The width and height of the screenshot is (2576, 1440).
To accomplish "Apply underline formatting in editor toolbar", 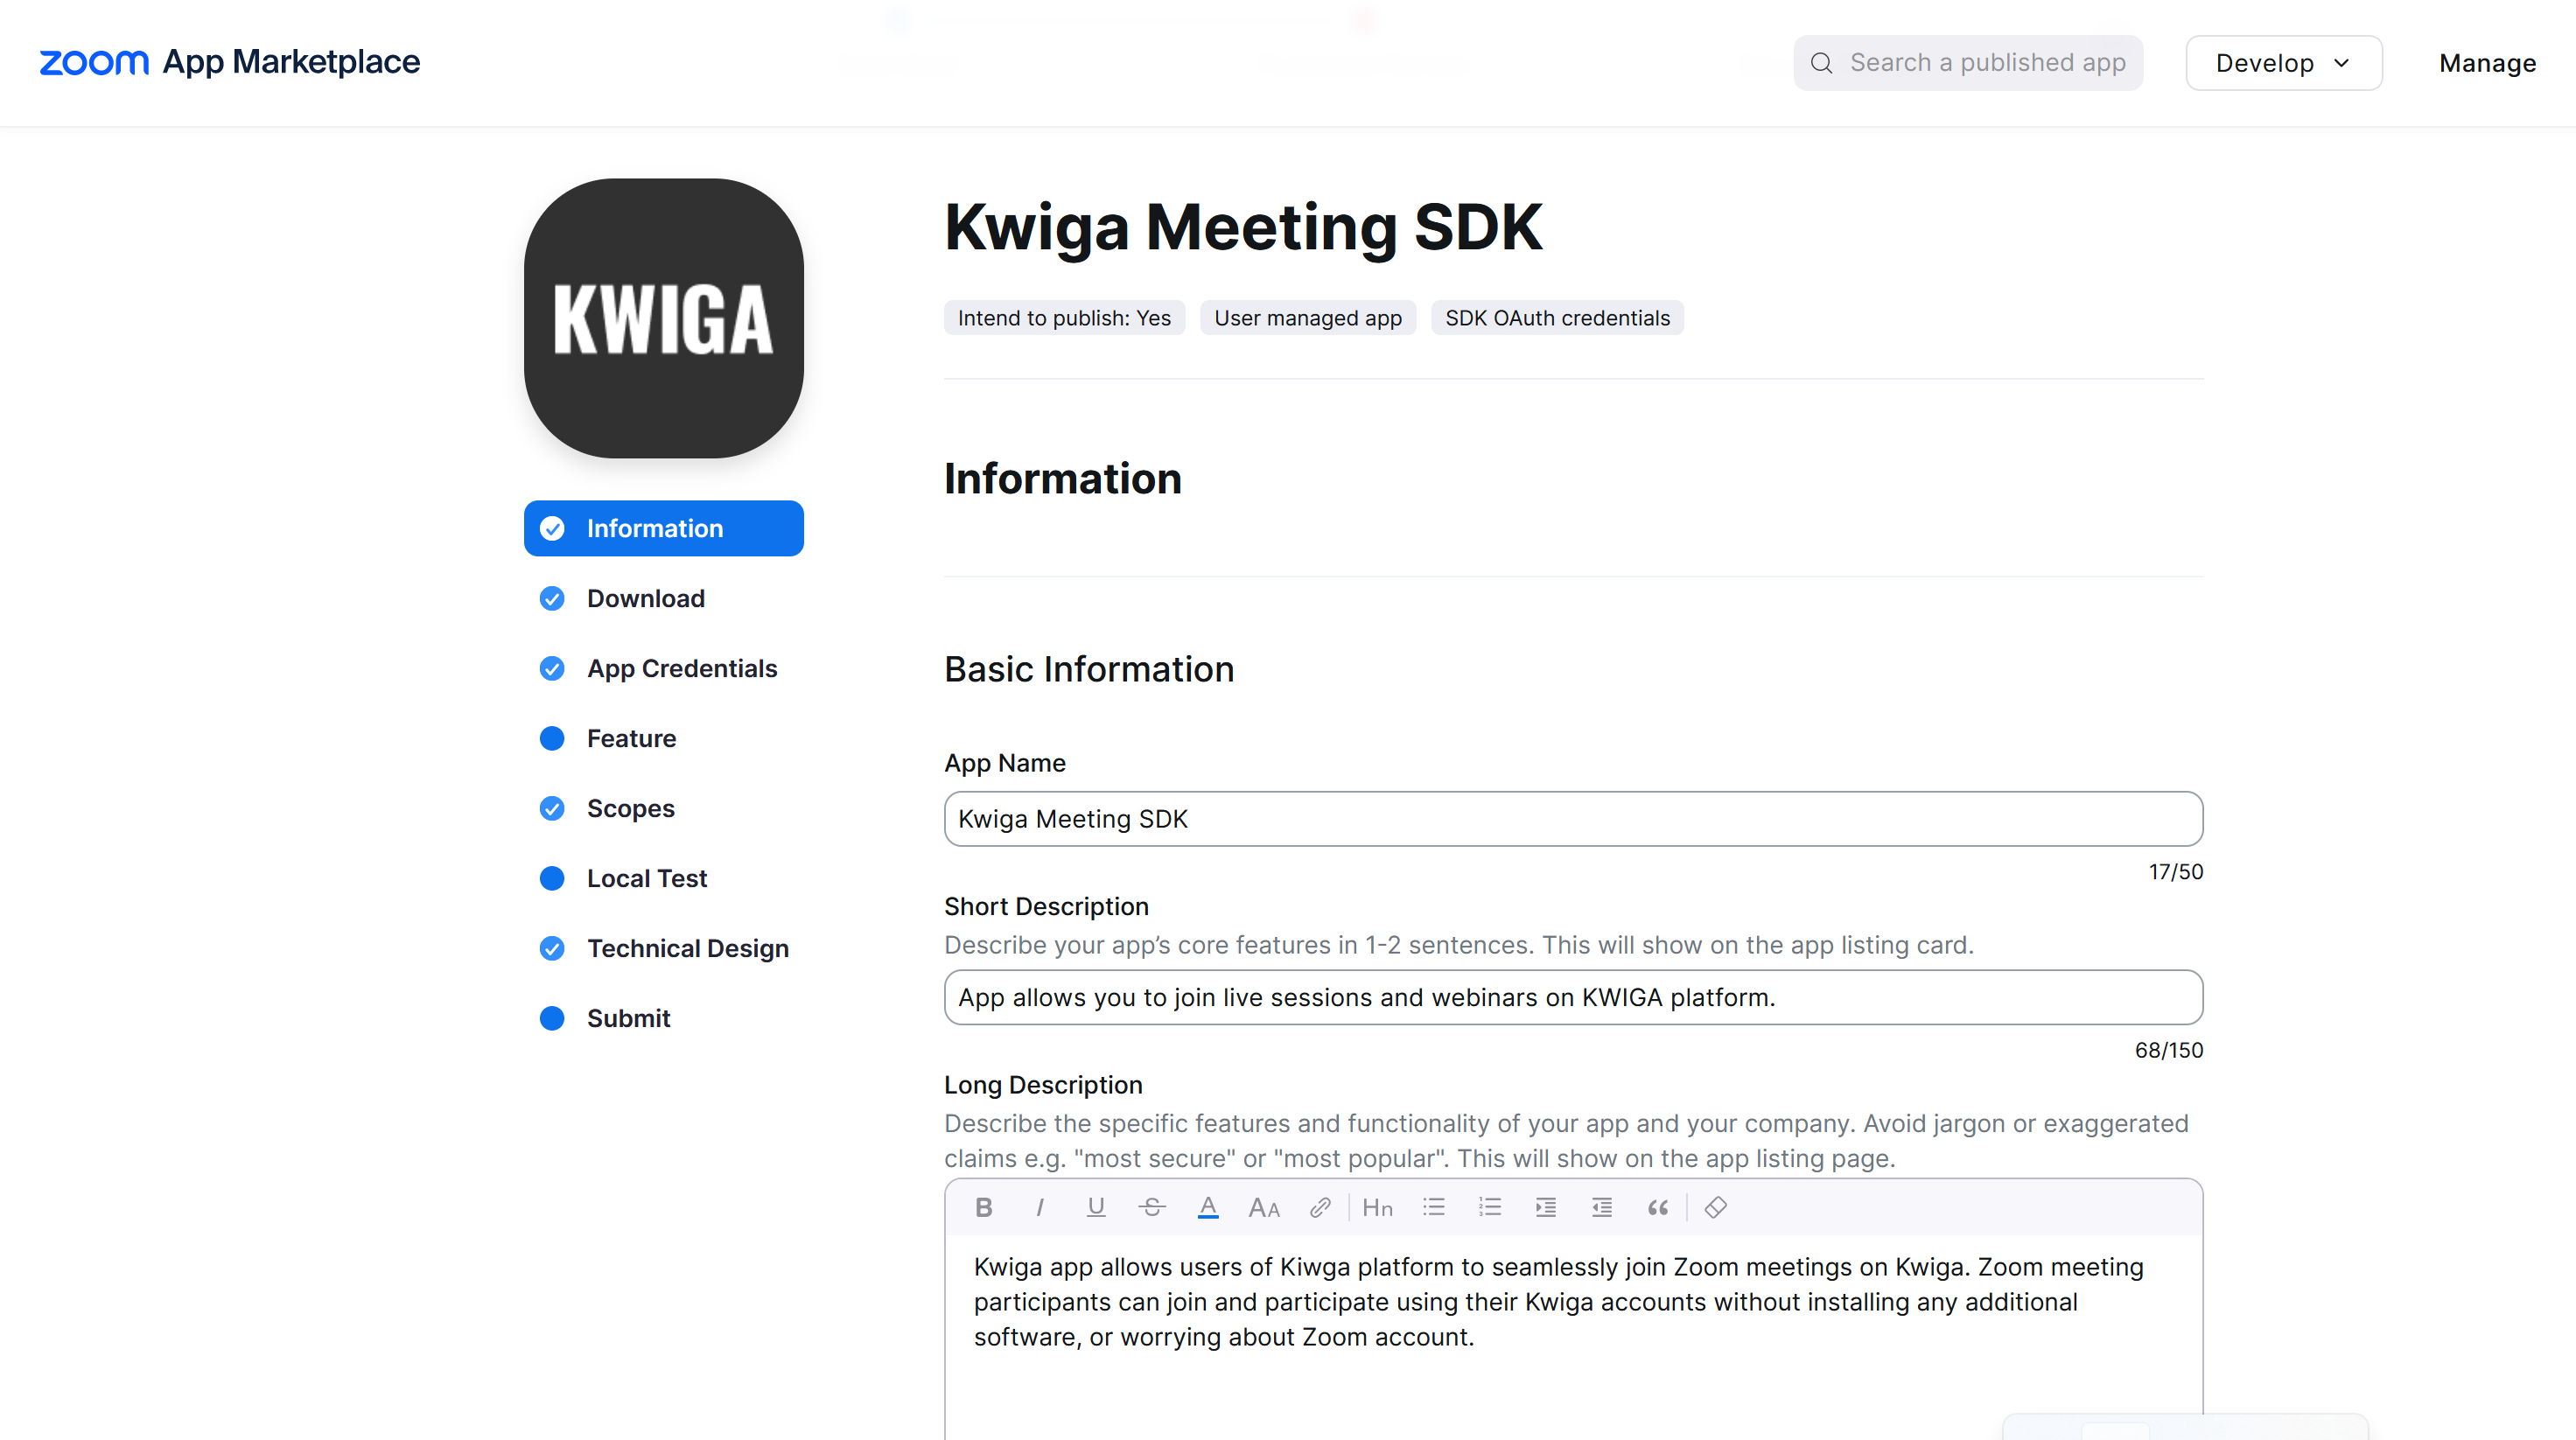I will click(1096, 1207).
